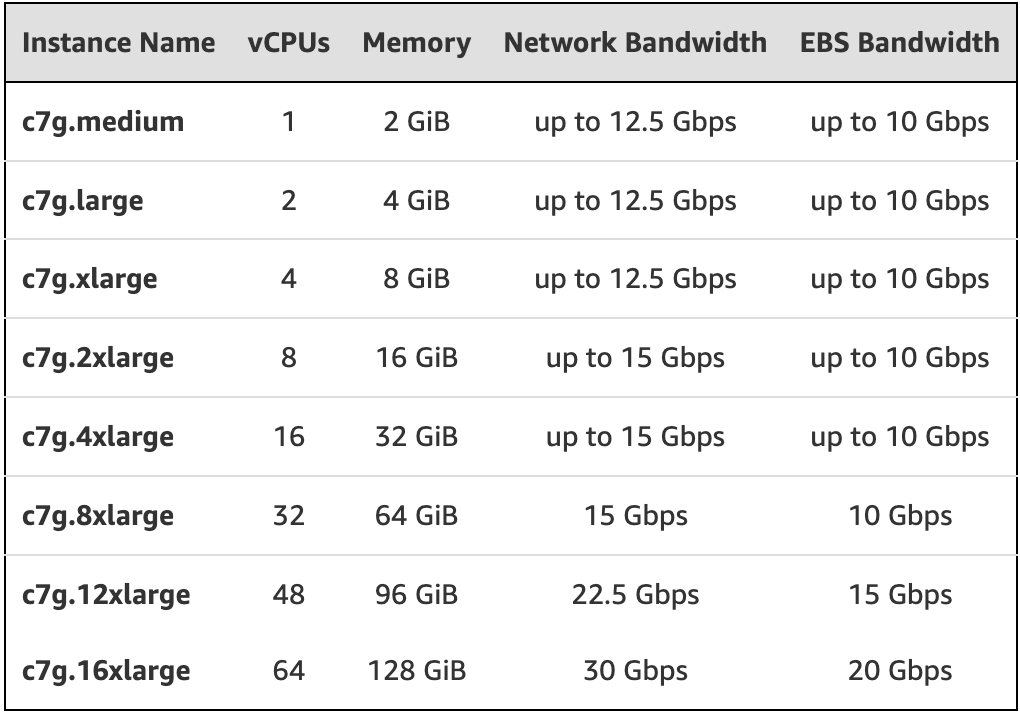
Task: Click the c7g.4xlarge instance name
Action: pyautogui.click(x=98, y=437)
